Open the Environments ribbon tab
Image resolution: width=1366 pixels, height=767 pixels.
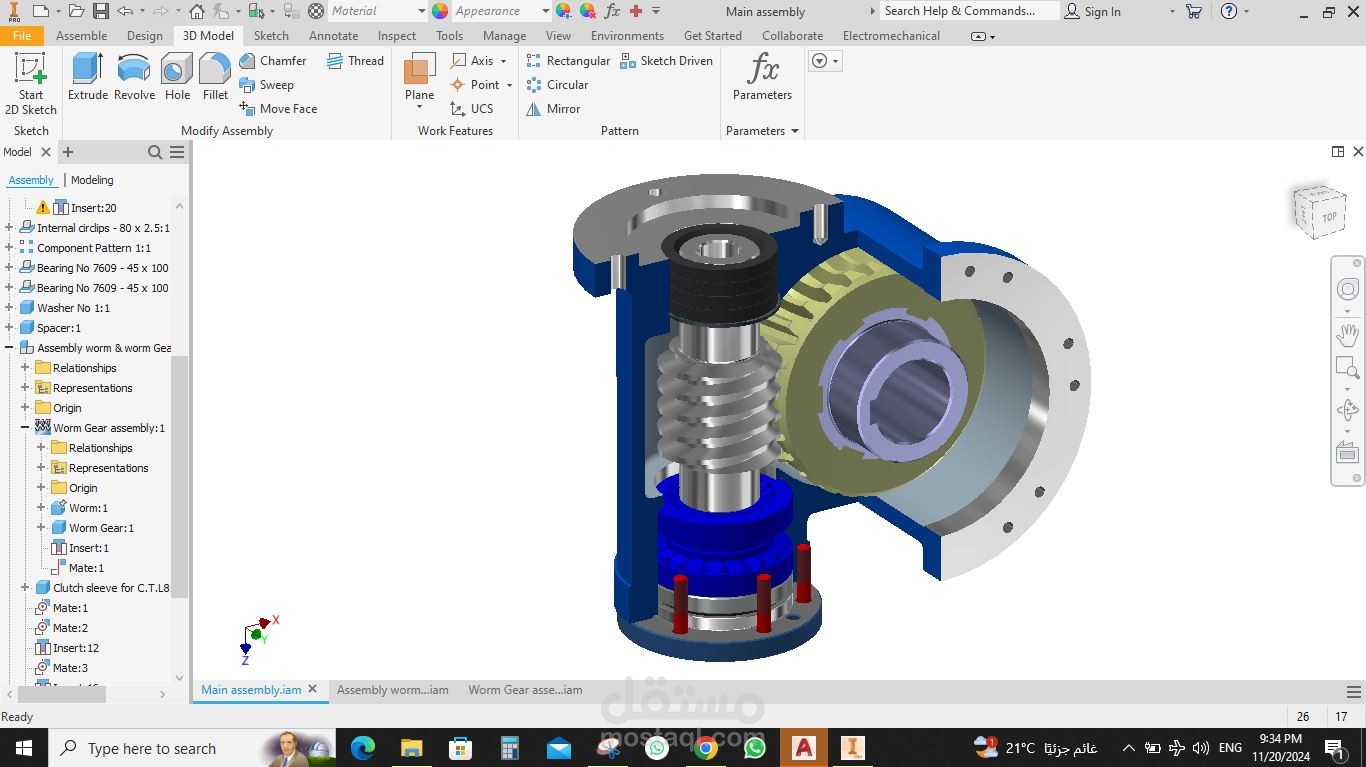coord(627,35)
